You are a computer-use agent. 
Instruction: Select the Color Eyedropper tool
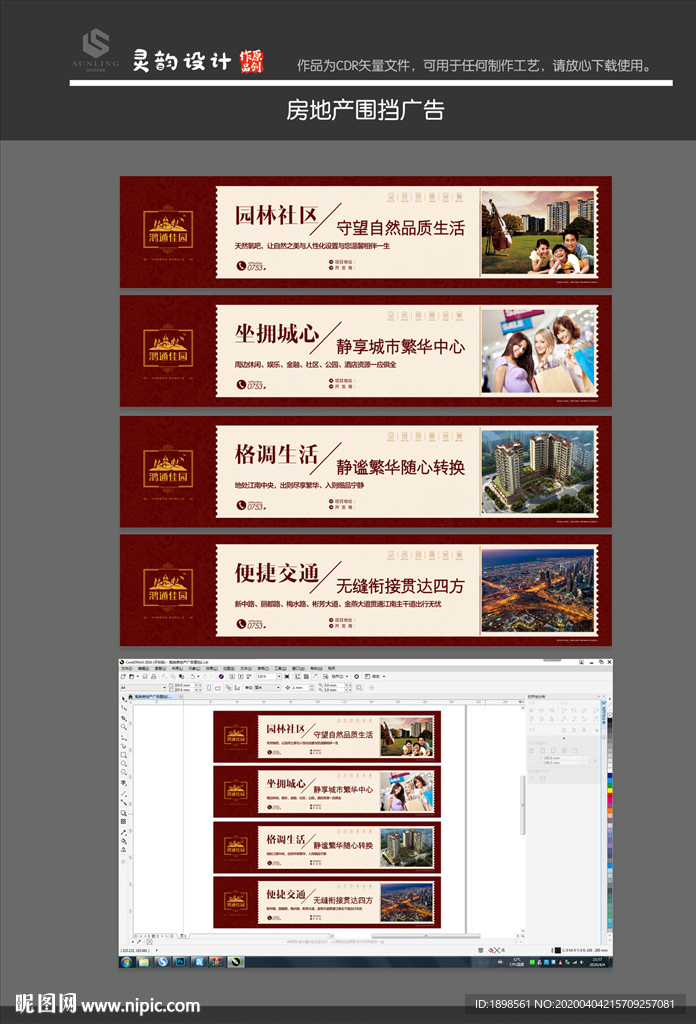click(x=124, y=833)
